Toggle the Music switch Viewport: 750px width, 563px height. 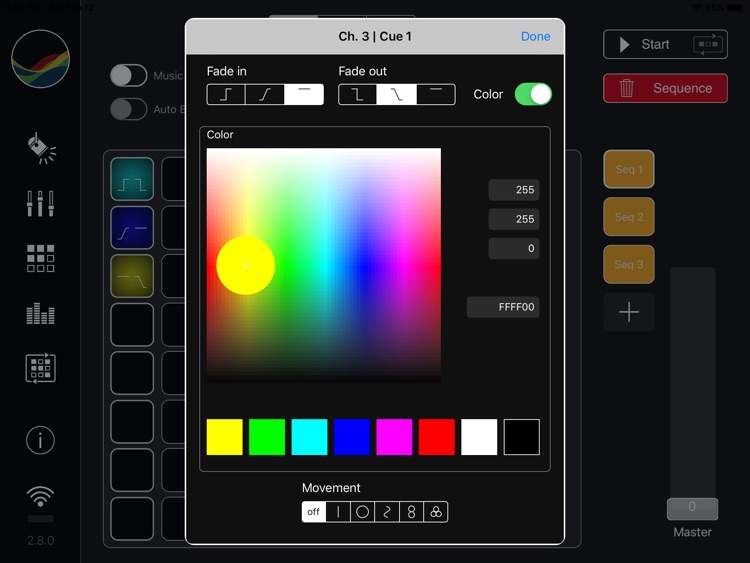click(128, 76)
